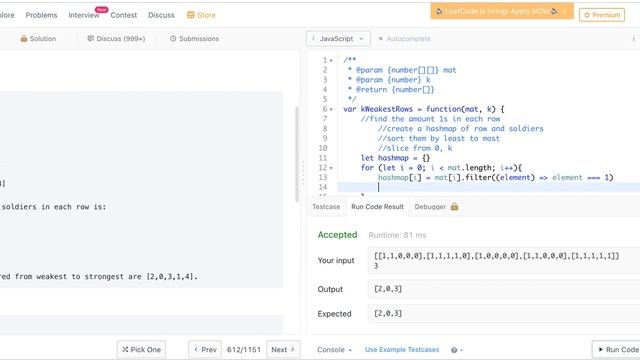Collapse the function fold at line 6
640x360 pixels.
pyautogui.click(x=331, y=109)
